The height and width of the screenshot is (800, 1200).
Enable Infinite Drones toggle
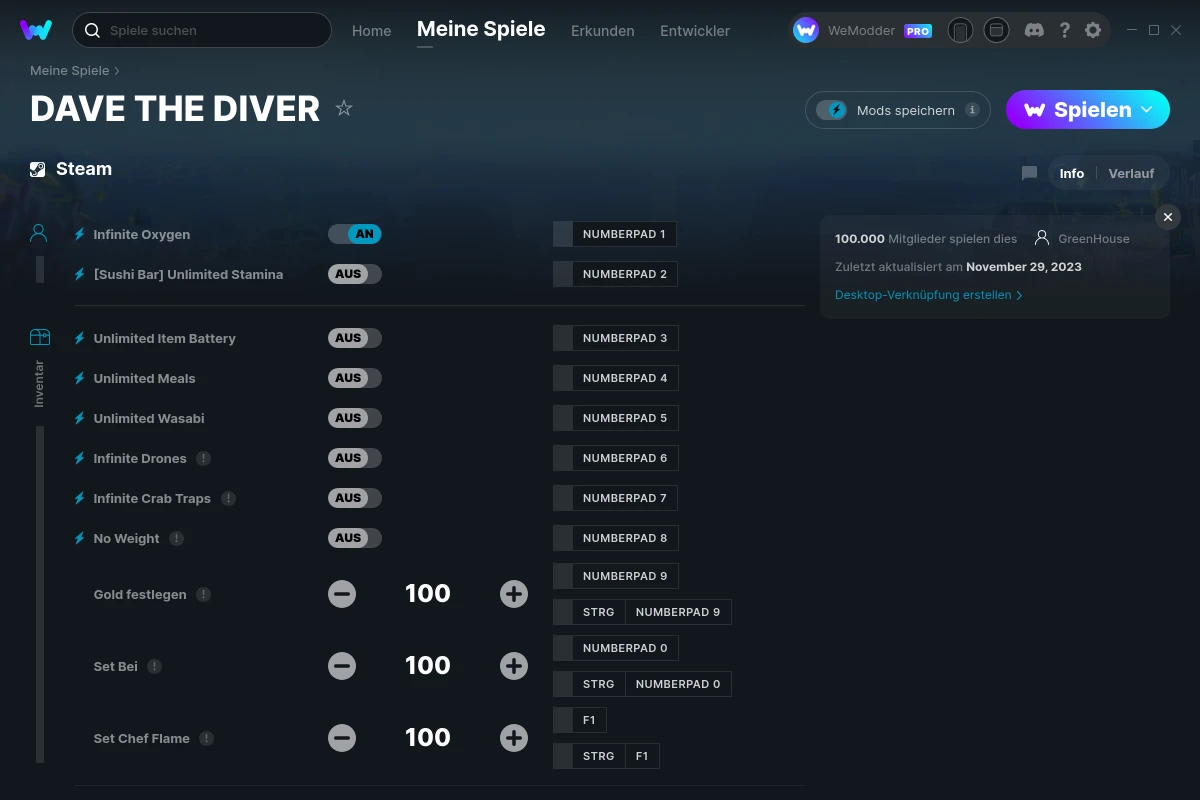tap(355, 458)
